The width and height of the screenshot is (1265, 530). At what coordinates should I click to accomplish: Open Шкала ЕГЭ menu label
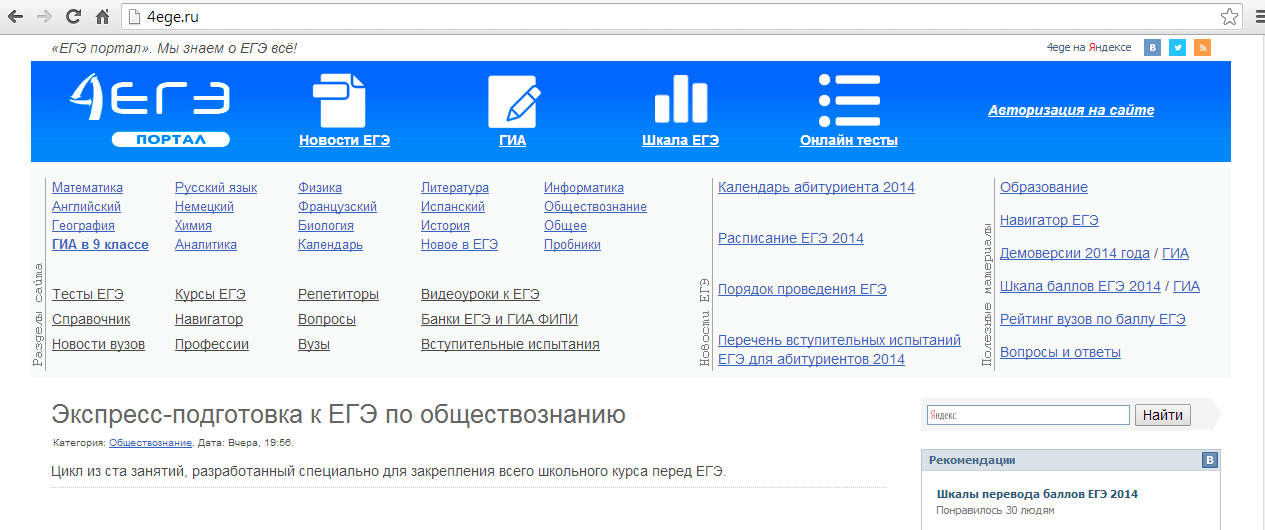coord(680,140)
